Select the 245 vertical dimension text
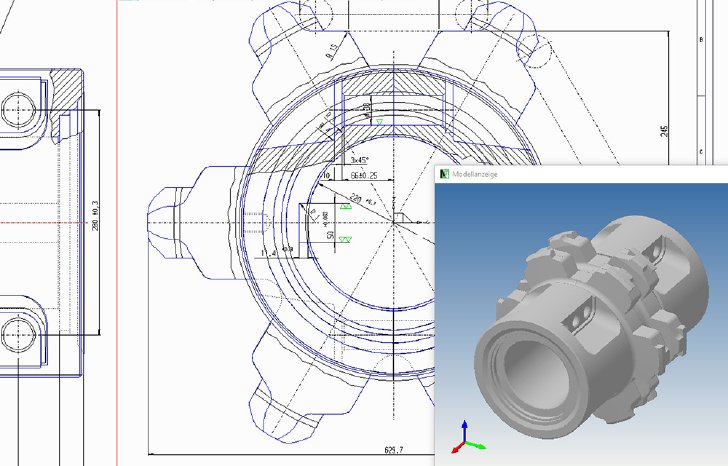 pos(664,130)
